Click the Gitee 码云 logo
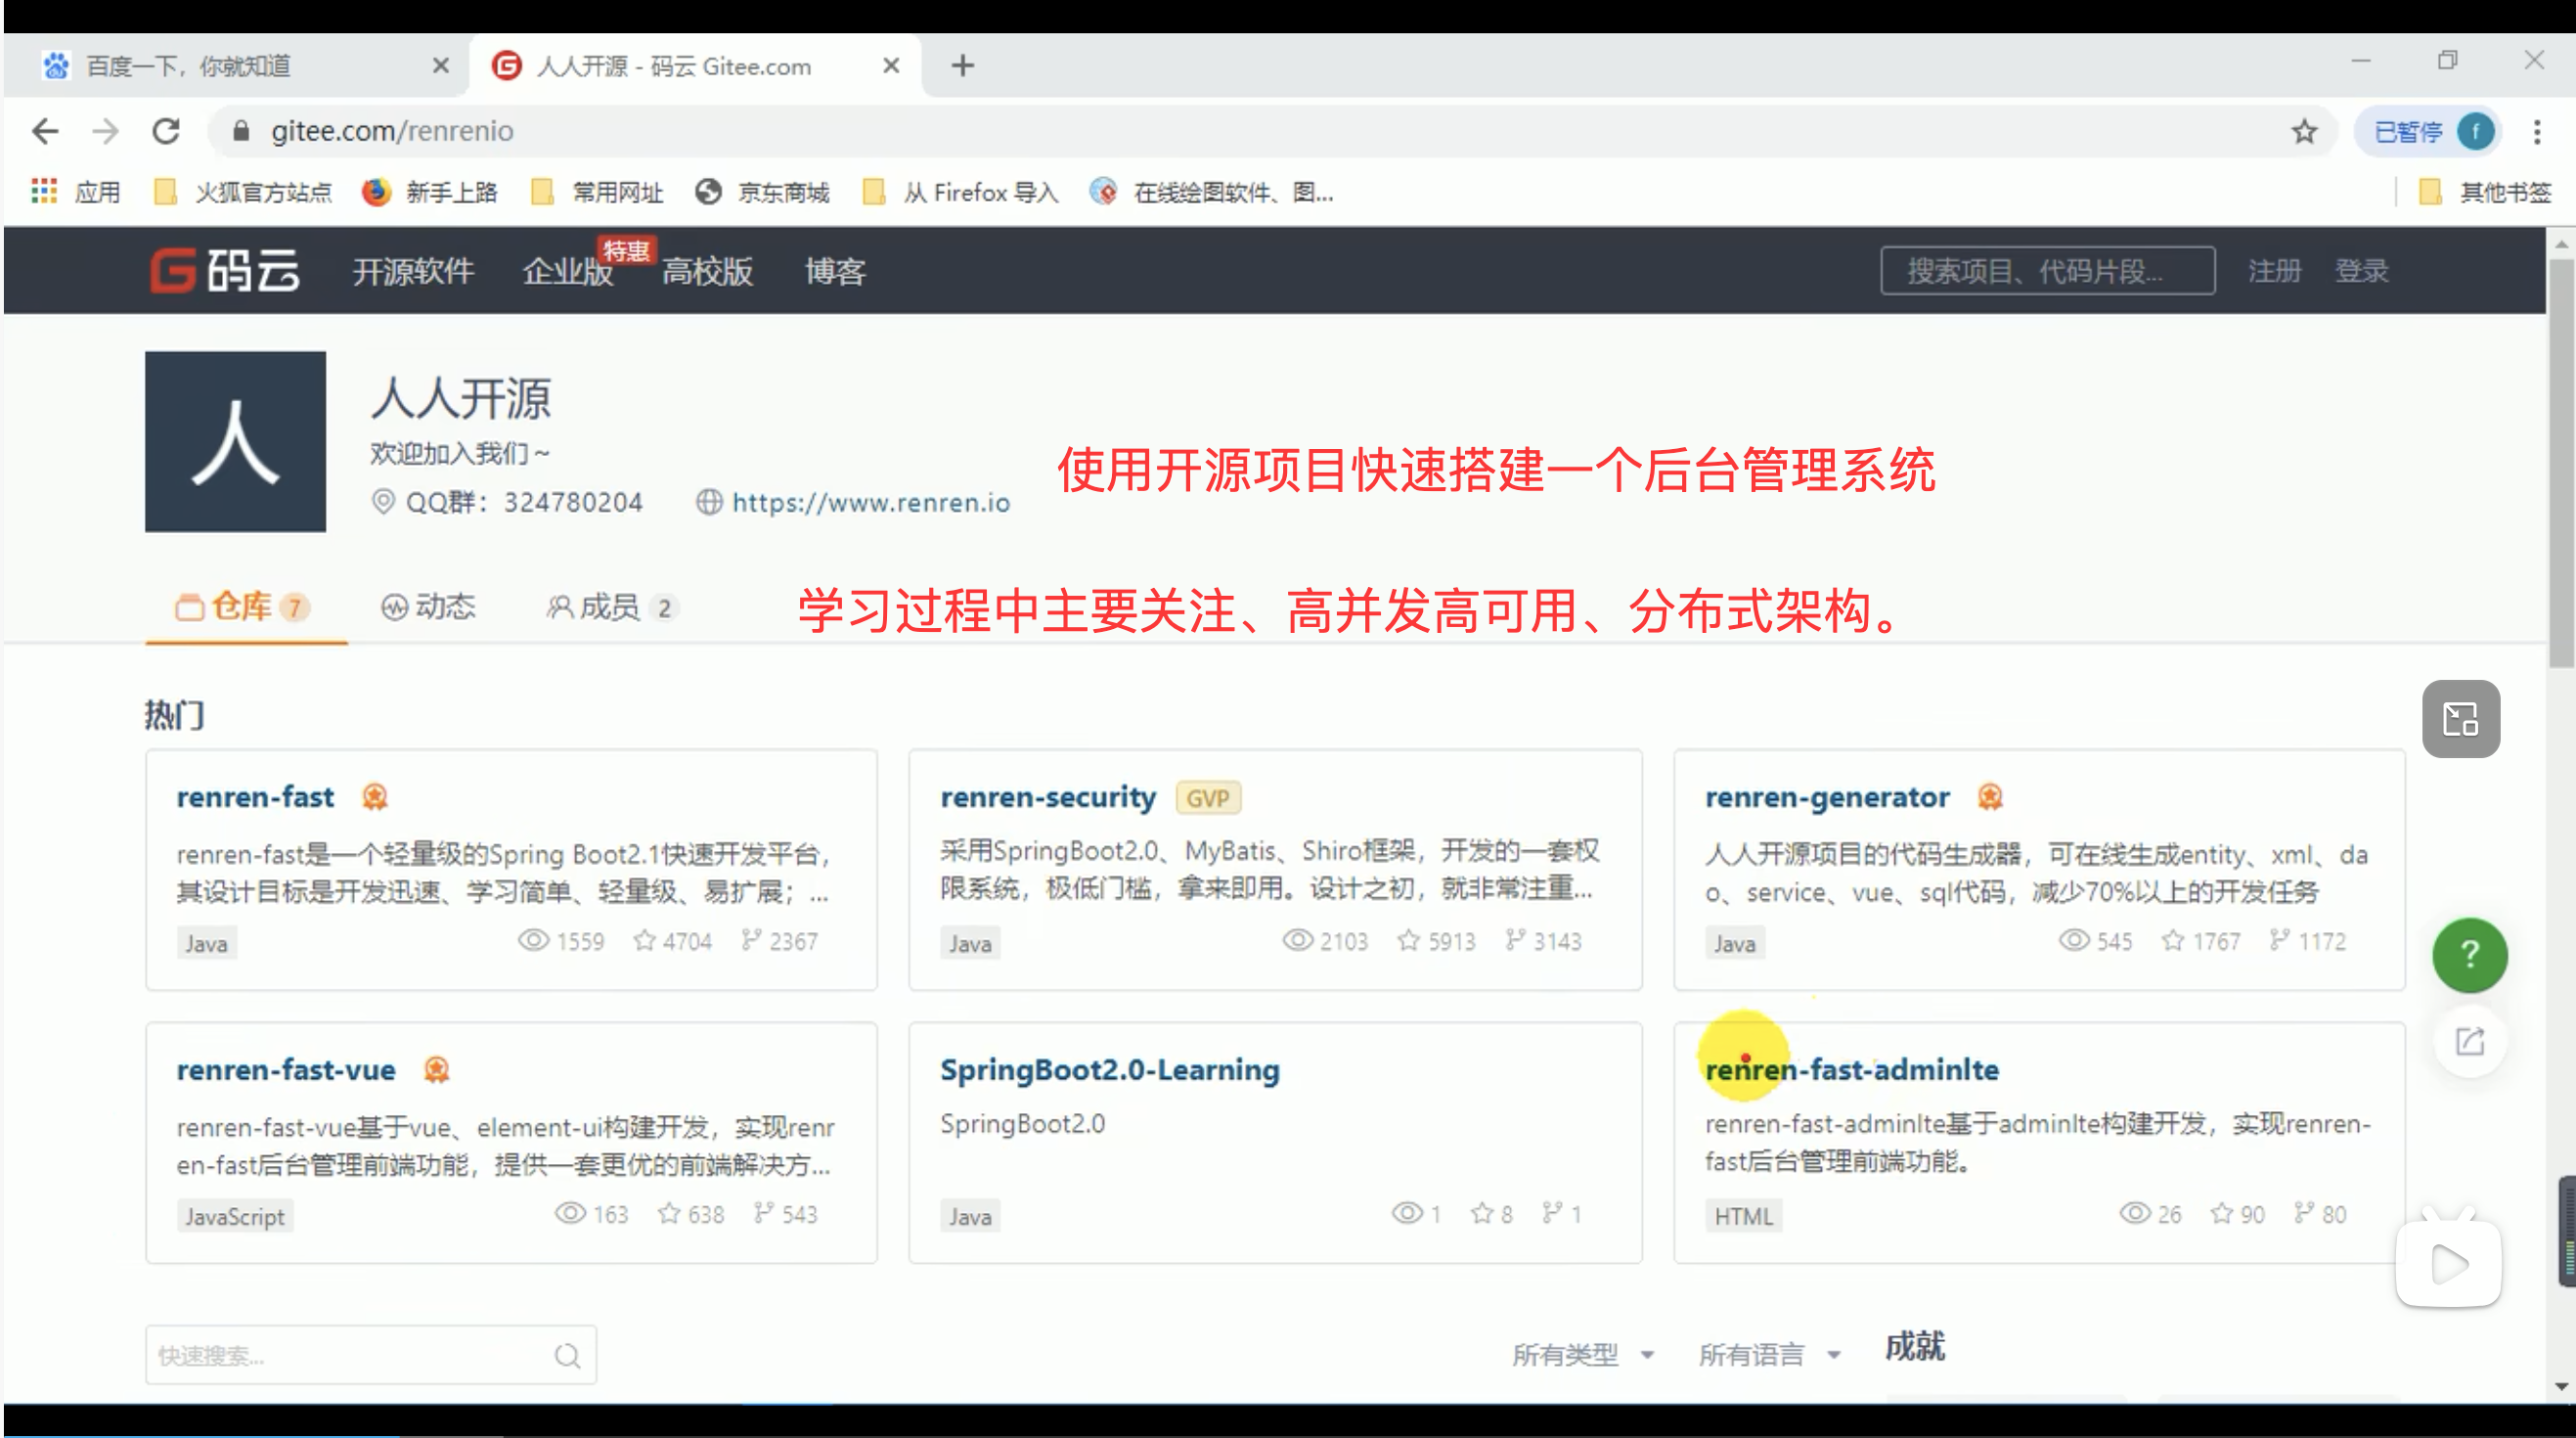Viewport: 2576px width, 1438px height. click(x=224, y=270)
